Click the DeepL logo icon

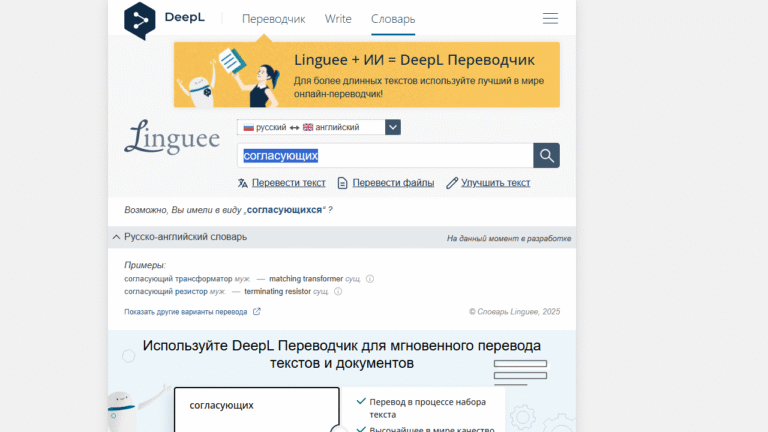point(142,20)
